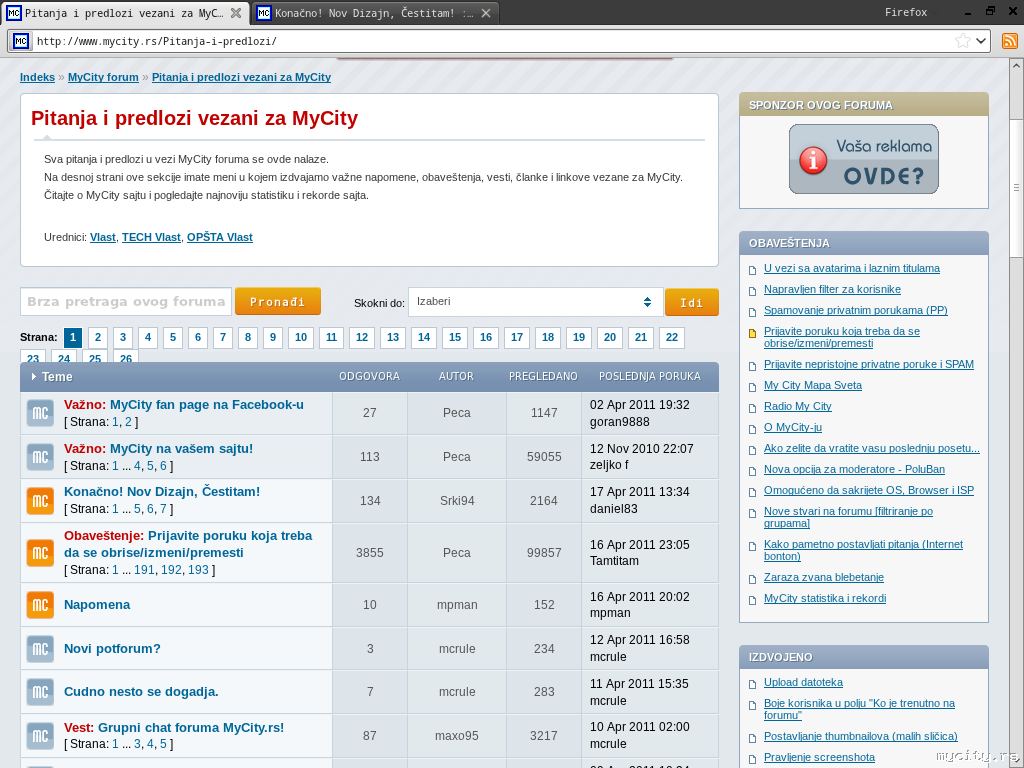Click MC icon beside Cudno nesto se dogadja

(40, 692)
